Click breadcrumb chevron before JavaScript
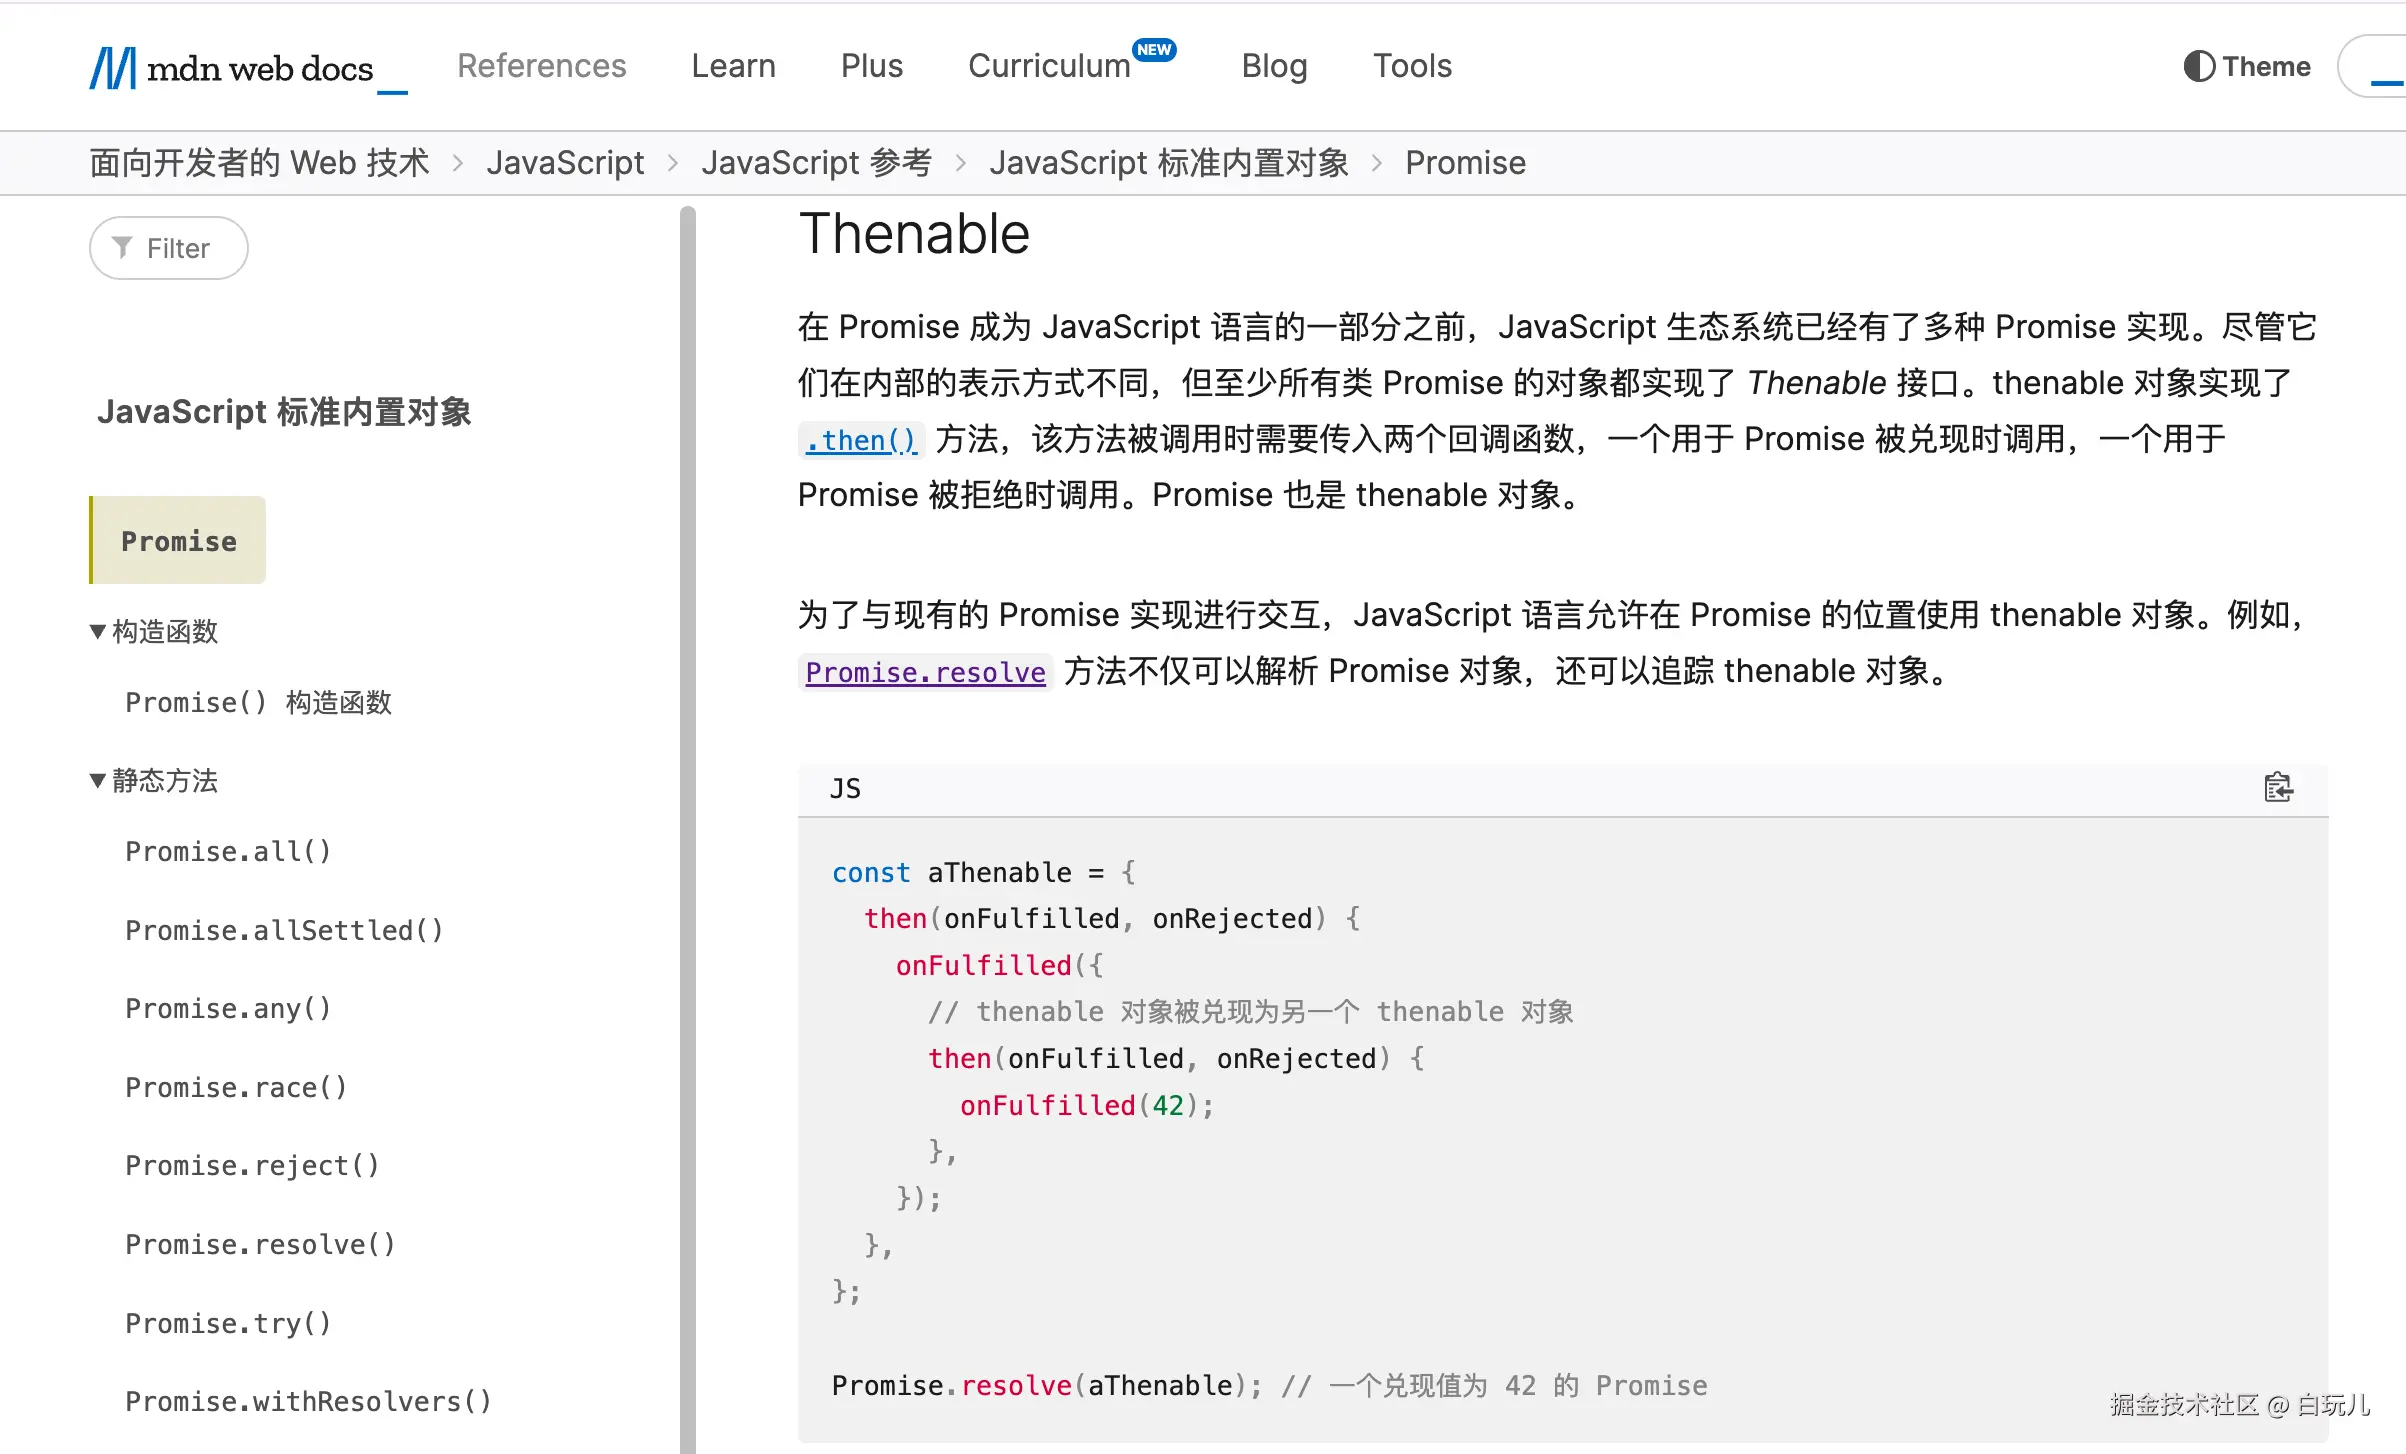Image resolution: width=2406 pixels, height=1454 pixels. point(458,163)
